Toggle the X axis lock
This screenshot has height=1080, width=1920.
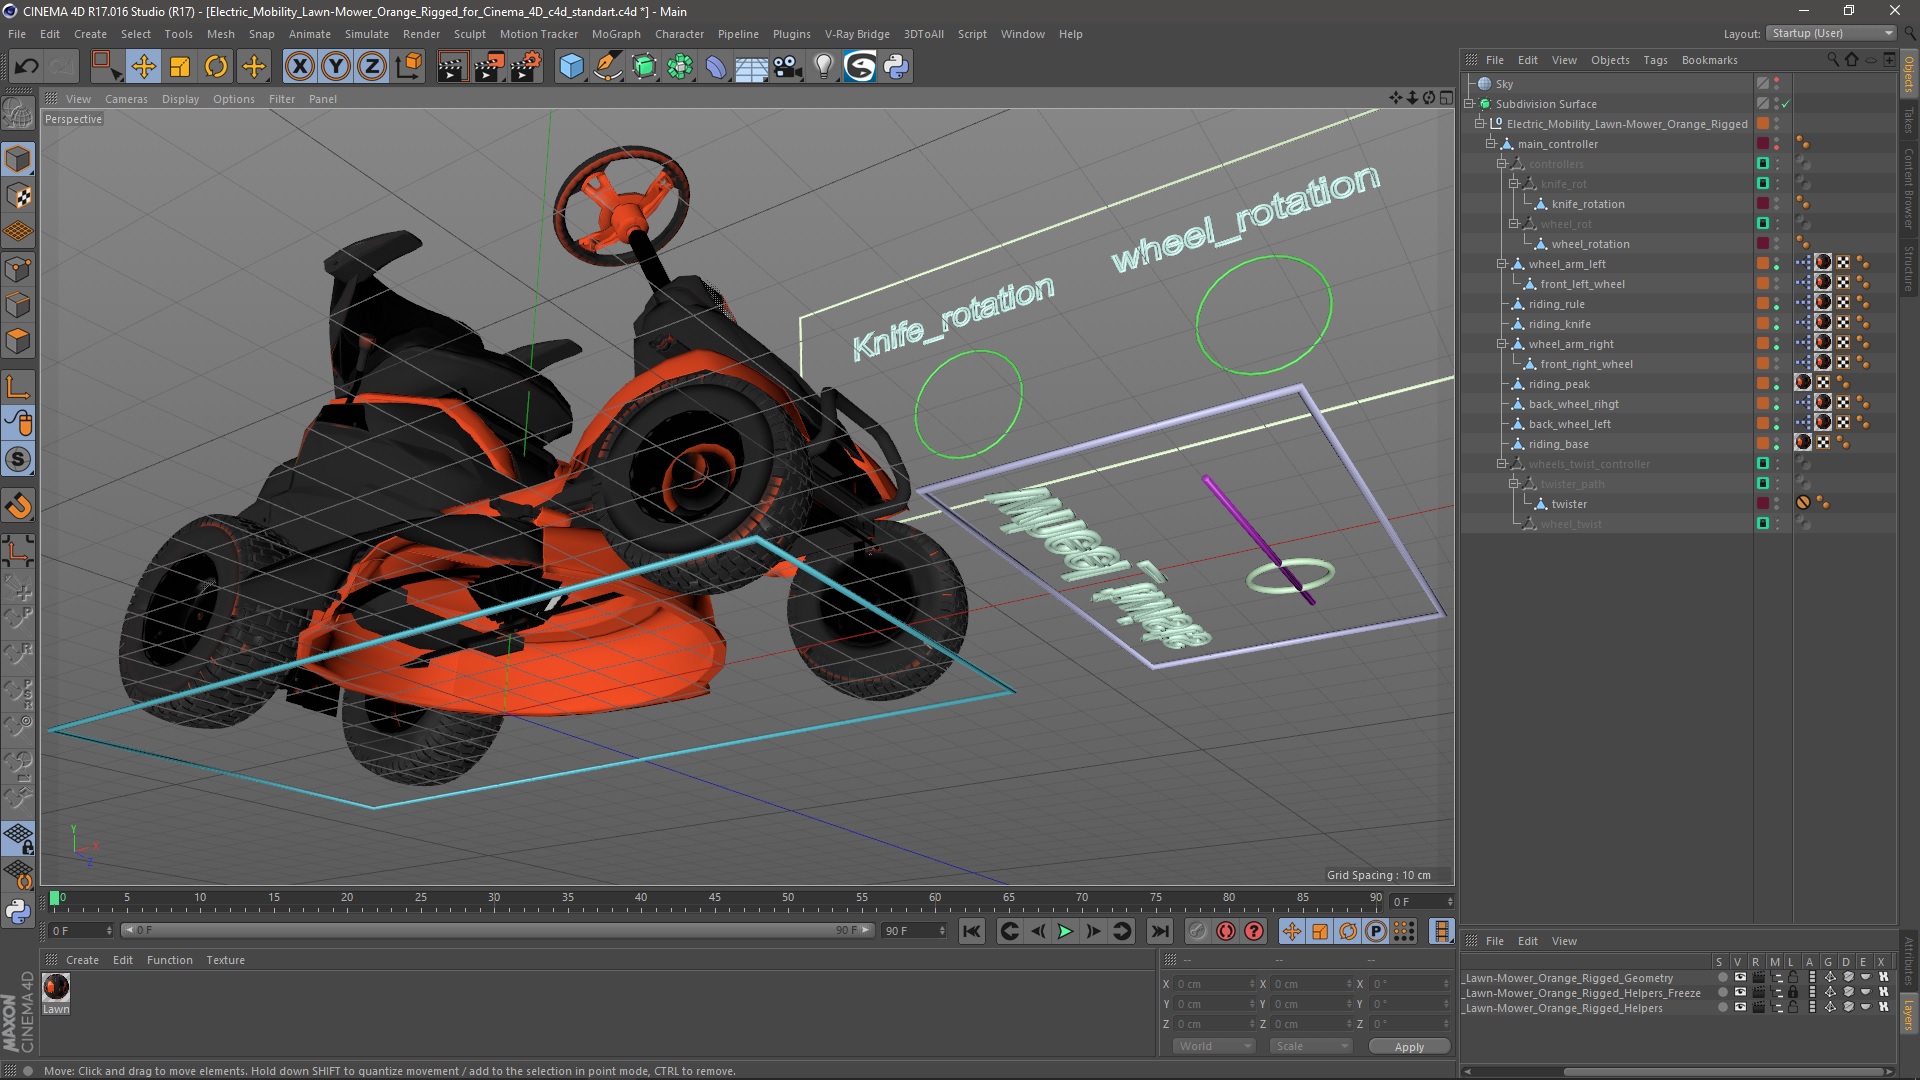[299, 67]
